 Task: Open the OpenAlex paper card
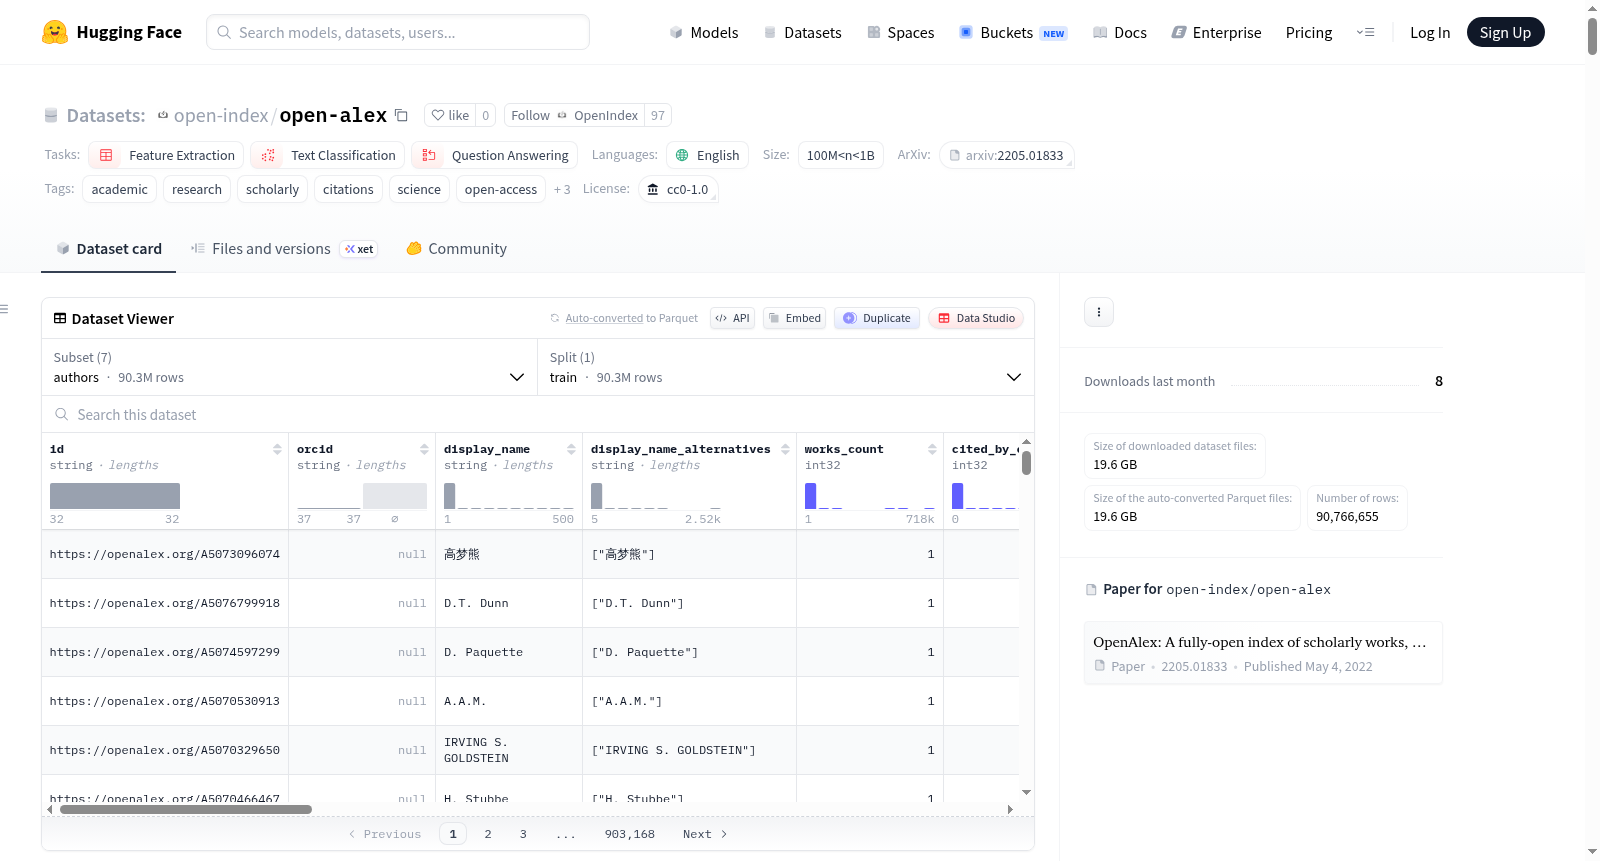tap(1263, 653)
